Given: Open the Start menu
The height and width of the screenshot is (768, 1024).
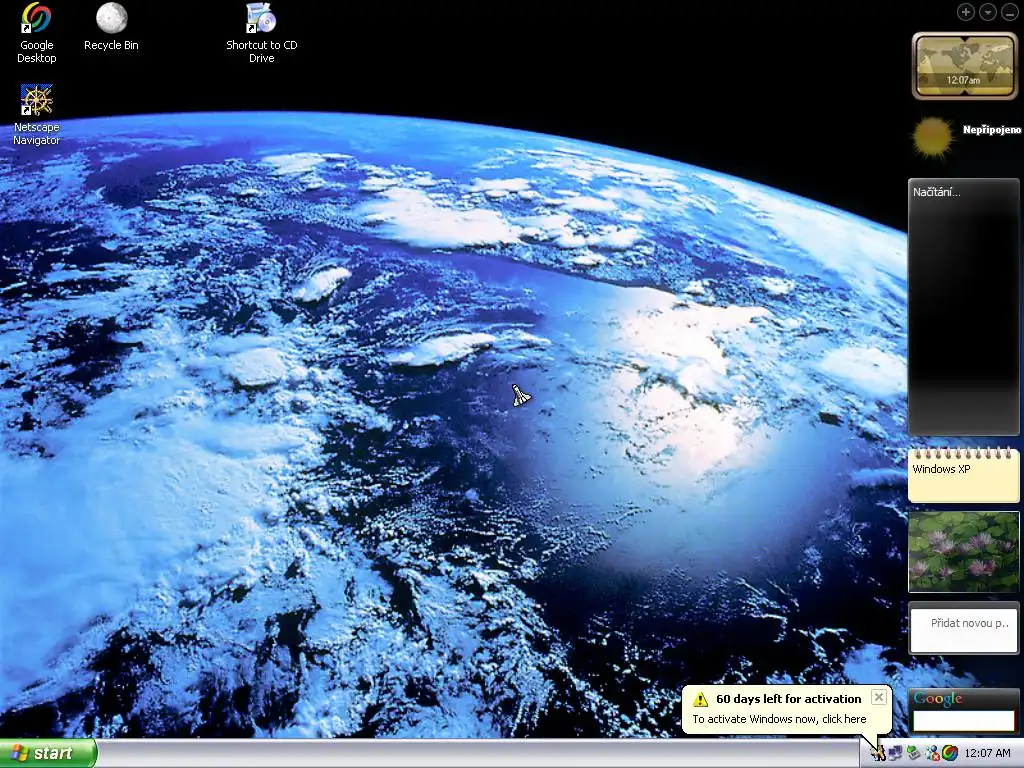Looking at the screenshot, I should [x=48, y=753].
